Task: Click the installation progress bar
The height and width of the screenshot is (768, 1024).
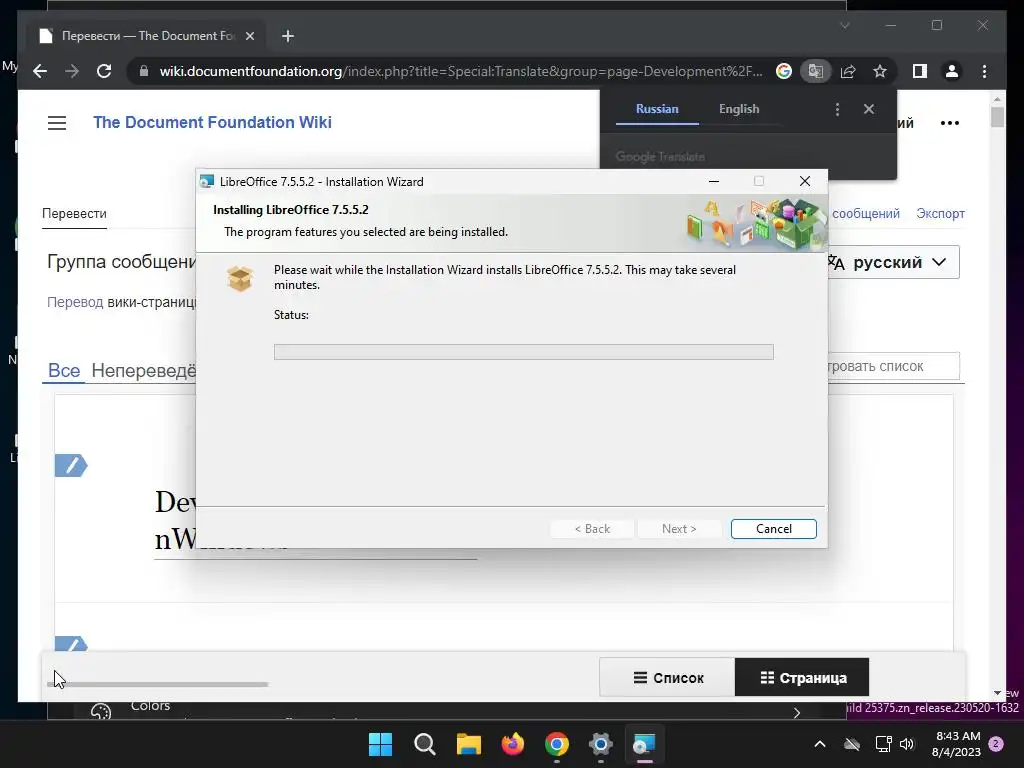Action: pyautogui.click(x=523, y=352)
